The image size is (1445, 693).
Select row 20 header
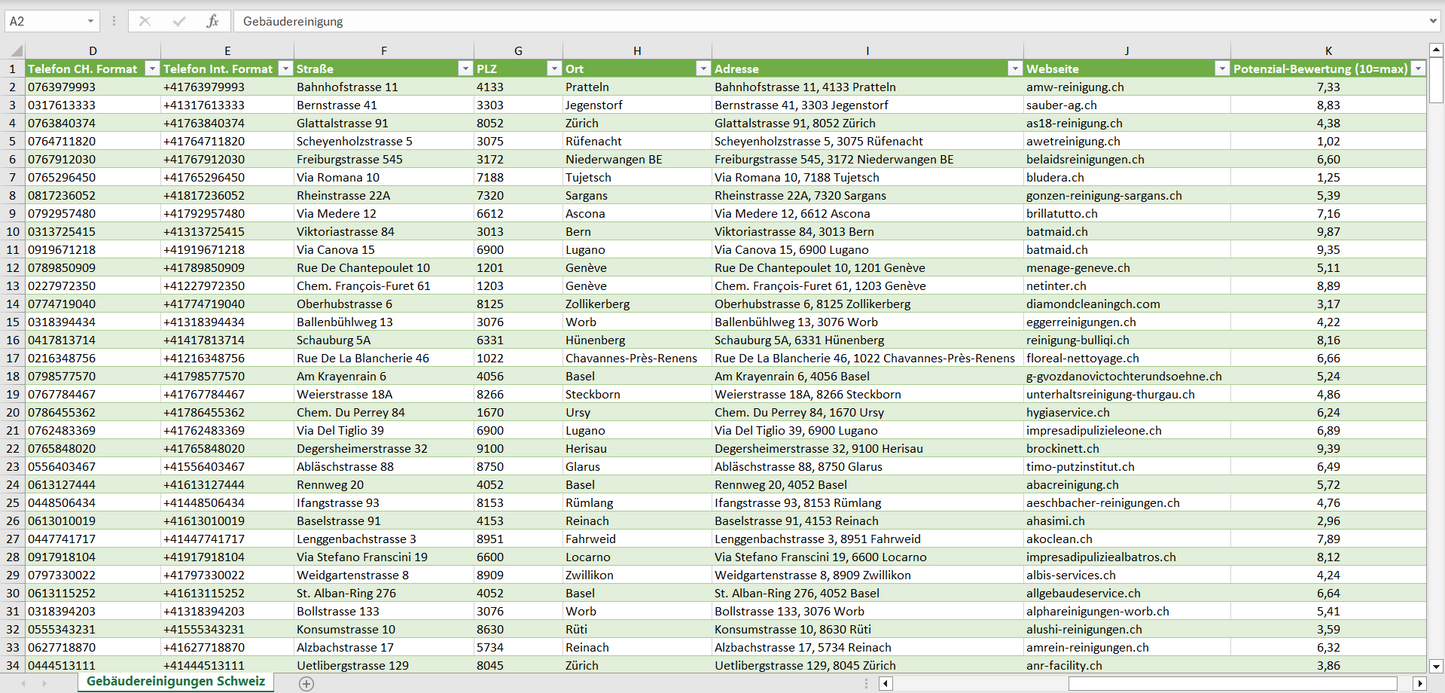pyautogui.click(x=13, y=412)
